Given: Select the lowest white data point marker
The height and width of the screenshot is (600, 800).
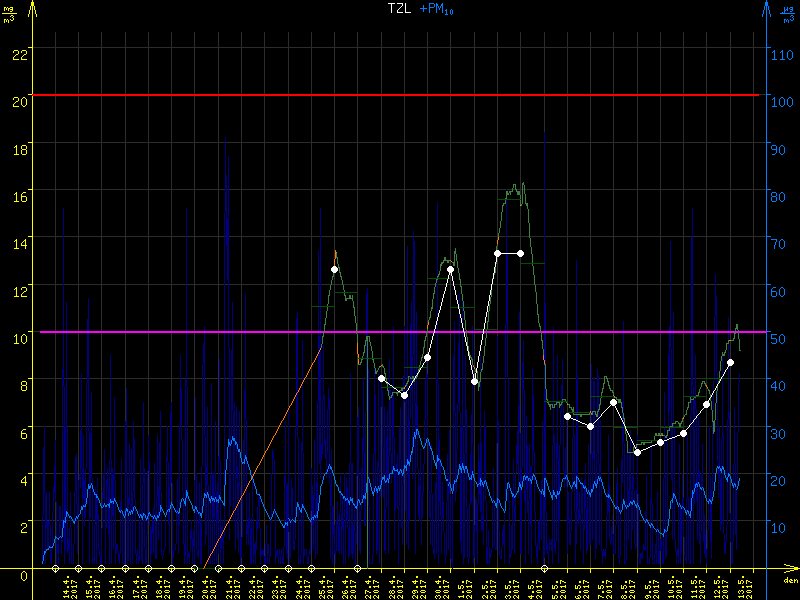Looking at the screenshot, I should pyautogui.click(x=637, y=452).
